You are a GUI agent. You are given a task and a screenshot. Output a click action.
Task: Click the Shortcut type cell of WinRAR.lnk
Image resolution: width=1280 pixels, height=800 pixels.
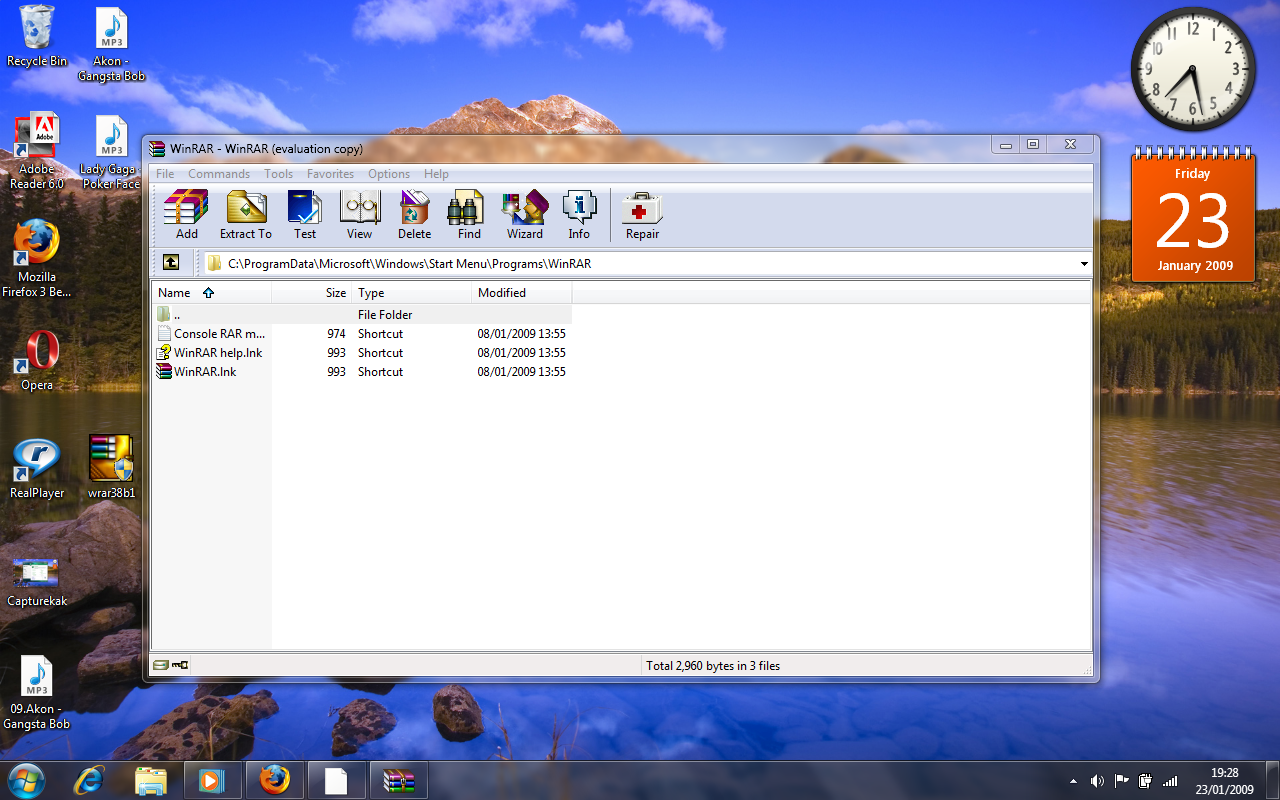pyautogui.click(x=380, y=372)
